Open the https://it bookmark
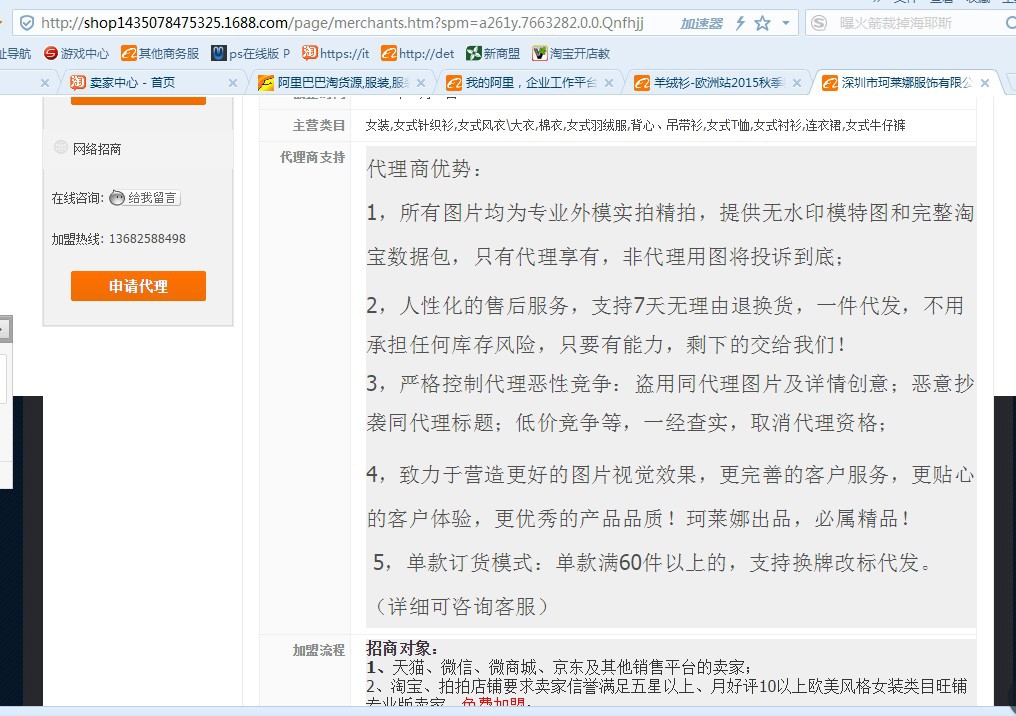 336,53
